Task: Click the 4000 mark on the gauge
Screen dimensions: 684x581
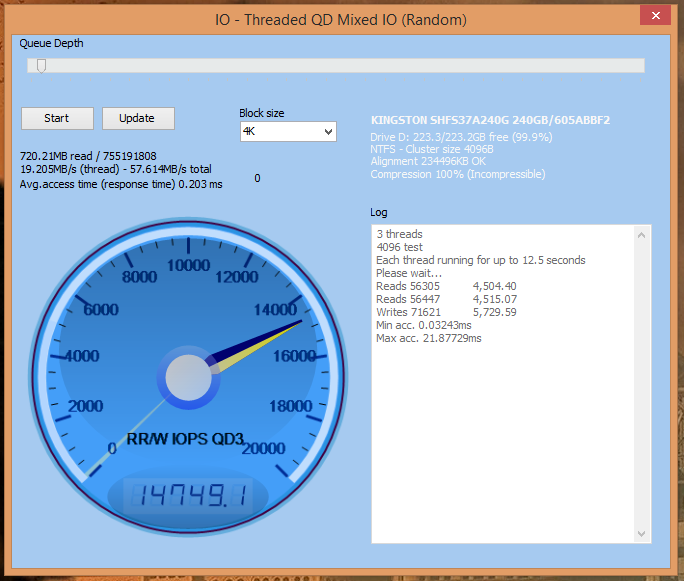Action: pyautogui.click(x=82, y=356)
